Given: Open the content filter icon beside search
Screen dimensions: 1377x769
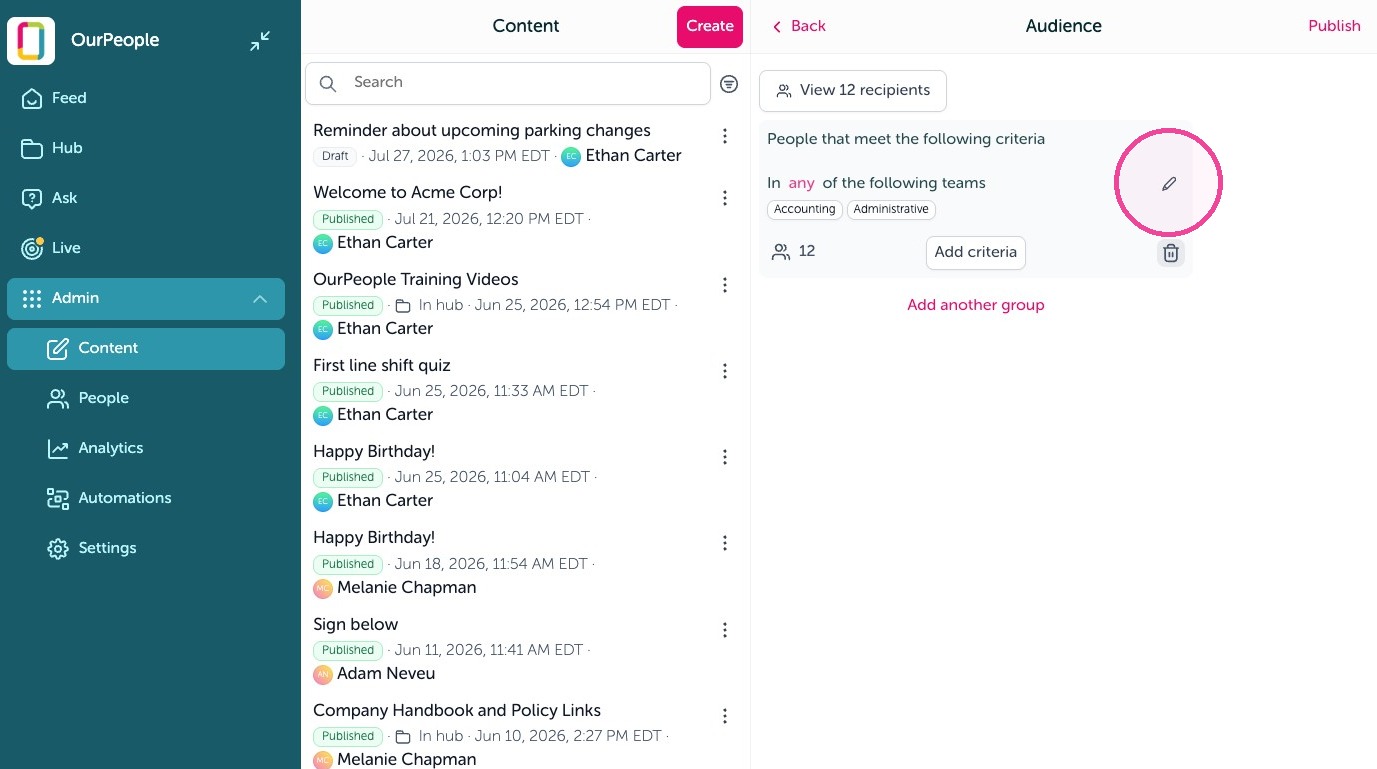Looking at the screenshot, I should pos(729,84).
